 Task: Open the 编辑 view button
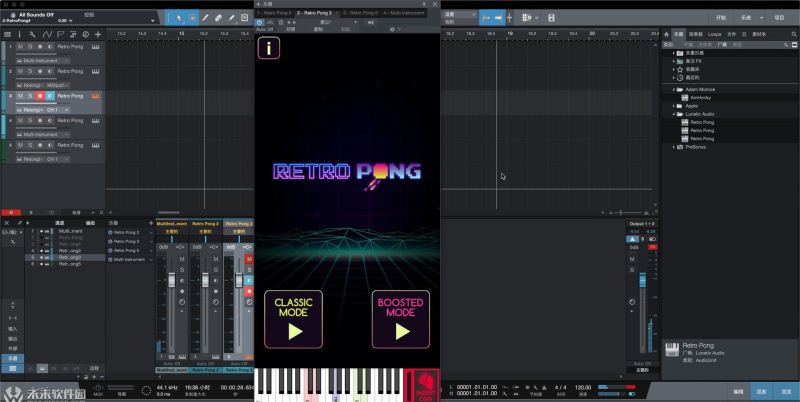click(x=738, y=391)
